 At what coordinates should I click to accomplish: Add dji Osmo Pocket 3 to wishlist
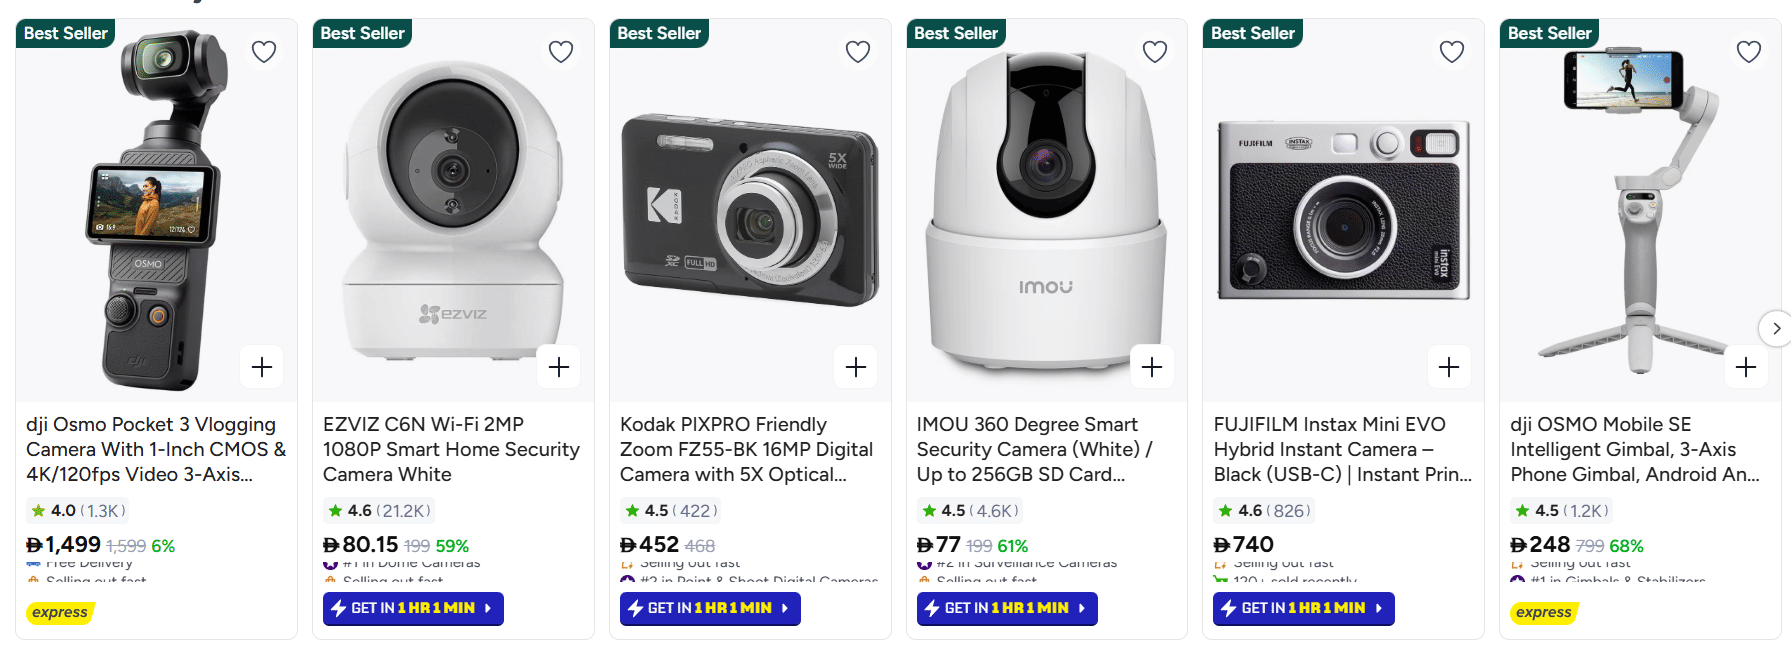264,52
